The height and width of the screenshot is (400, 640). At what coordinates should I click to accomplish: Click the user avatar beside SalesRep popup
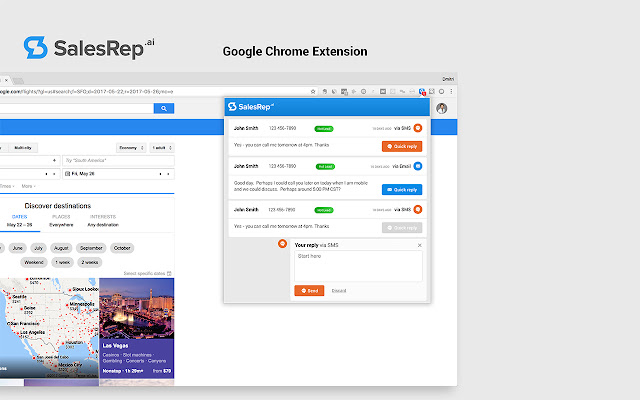pyautogui.click(x=442, y=108)
